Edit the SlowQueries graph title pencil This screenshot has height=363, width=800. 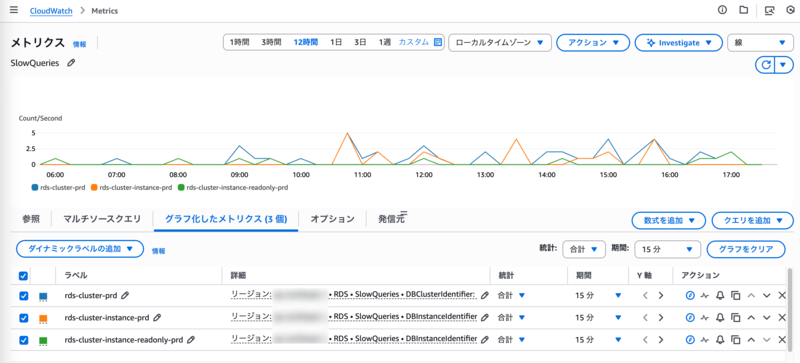71,63
